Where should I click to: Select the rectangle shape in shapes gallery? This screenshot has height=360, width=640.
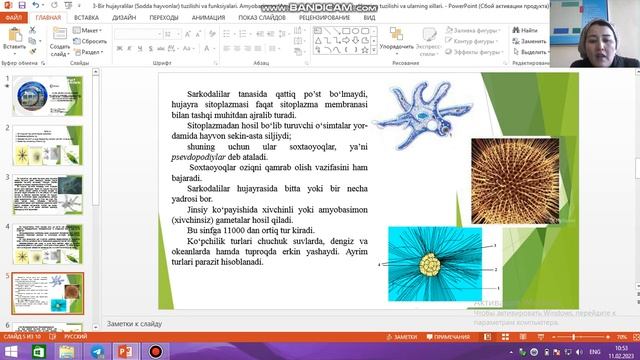(x=346, y=31)
